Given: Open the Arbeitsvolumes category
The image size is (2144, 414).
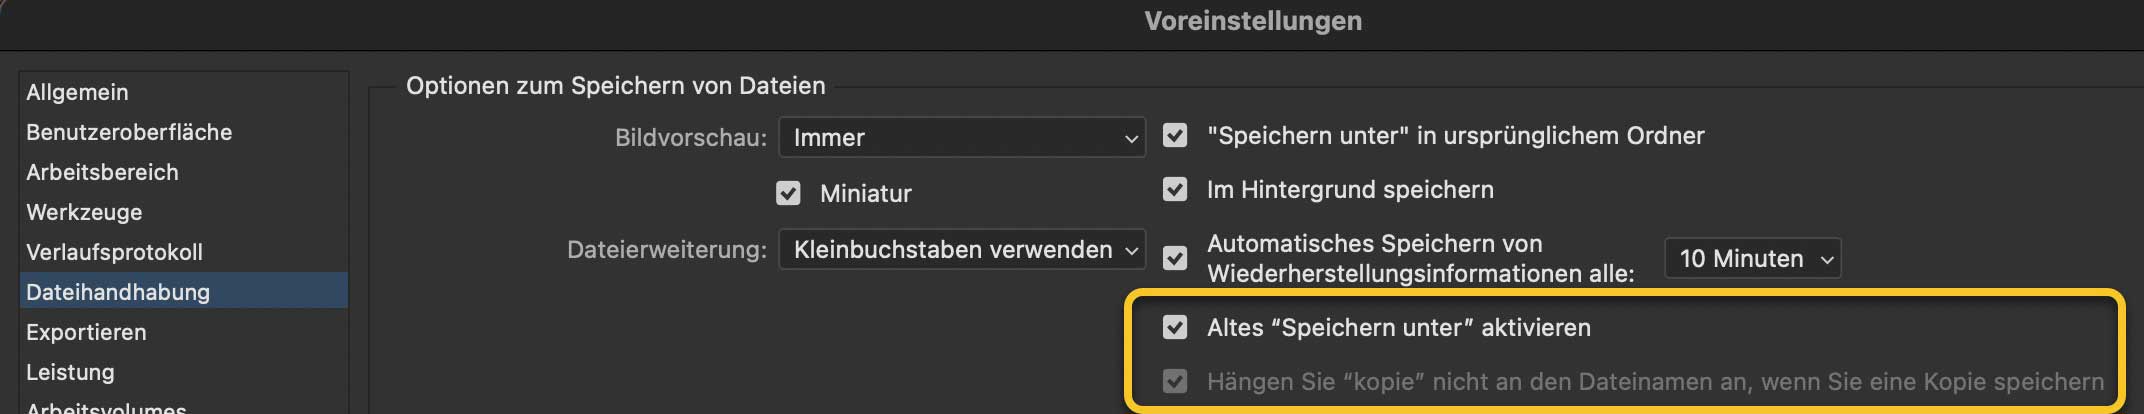Looking at the screenshot, I should [x=106, y=408].
